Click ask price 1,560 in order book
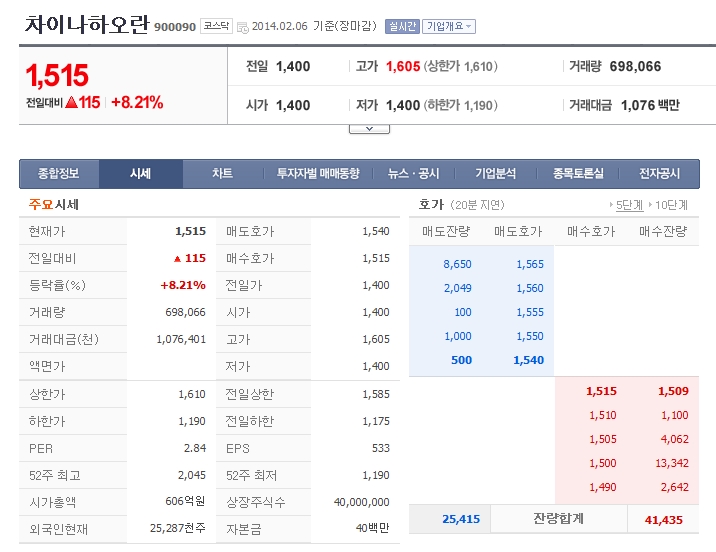This screenshot has height=552, width=716. pyautogui.click(x=530, y=288)
